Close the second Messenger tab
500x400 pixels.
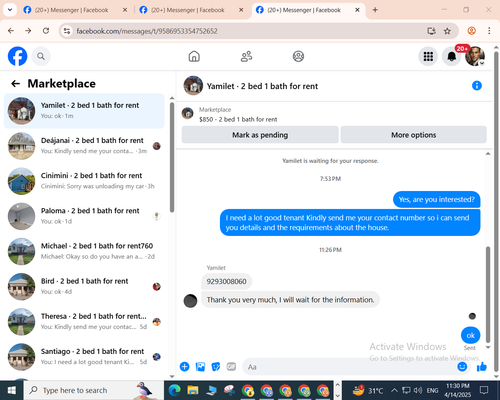pyautogui.click(x=241, y=10)
